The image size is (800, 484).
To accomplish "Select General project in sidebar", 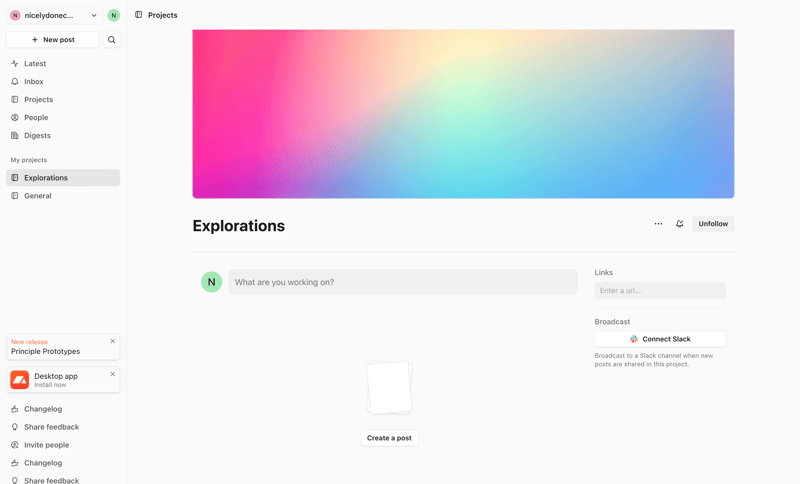I will [63, 196].
